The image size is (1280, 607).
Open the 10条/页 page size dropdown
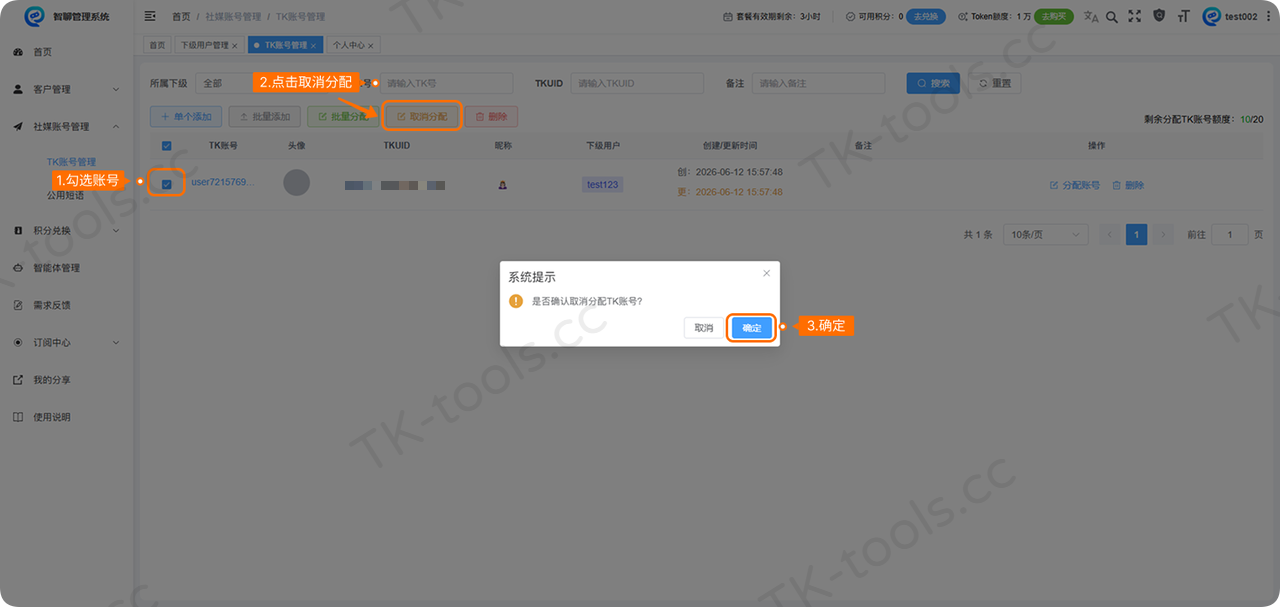(x=1046, y=234)
